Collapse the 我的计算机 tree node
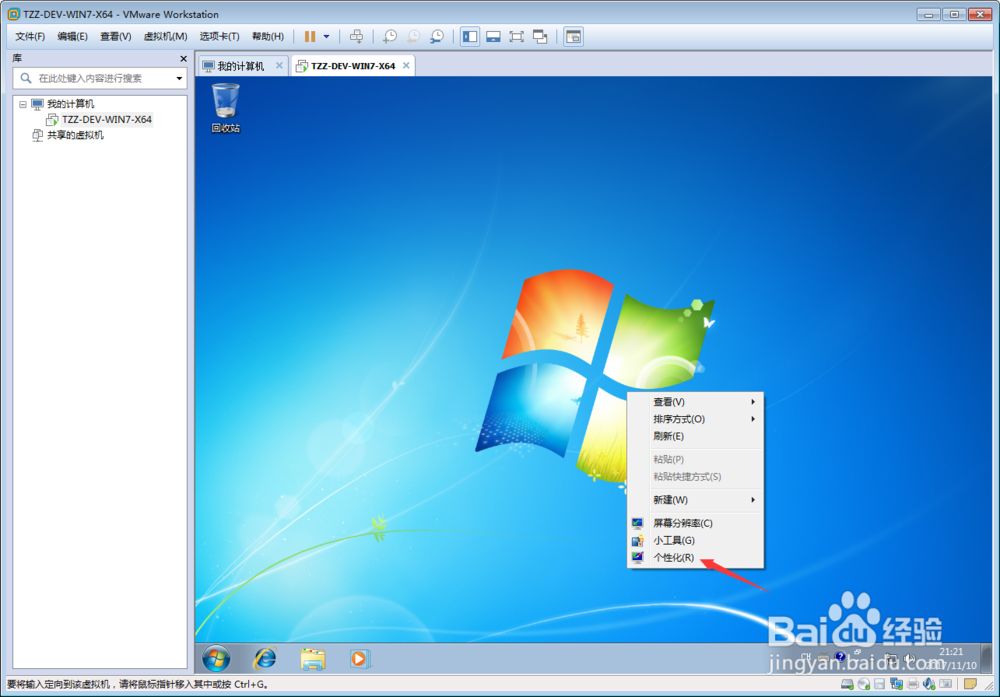Image resolution: width=1000 pixels, height=697 pixels. pyautogui.click(x=23, y=104)
